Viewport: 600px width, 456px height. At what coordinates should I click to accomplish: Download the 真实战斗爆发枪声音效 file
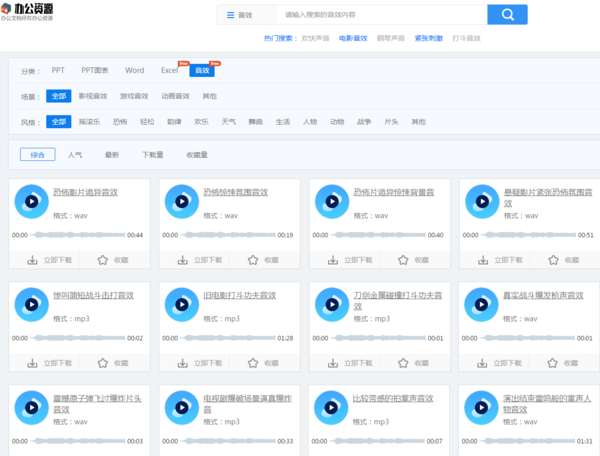pos(499,363)
